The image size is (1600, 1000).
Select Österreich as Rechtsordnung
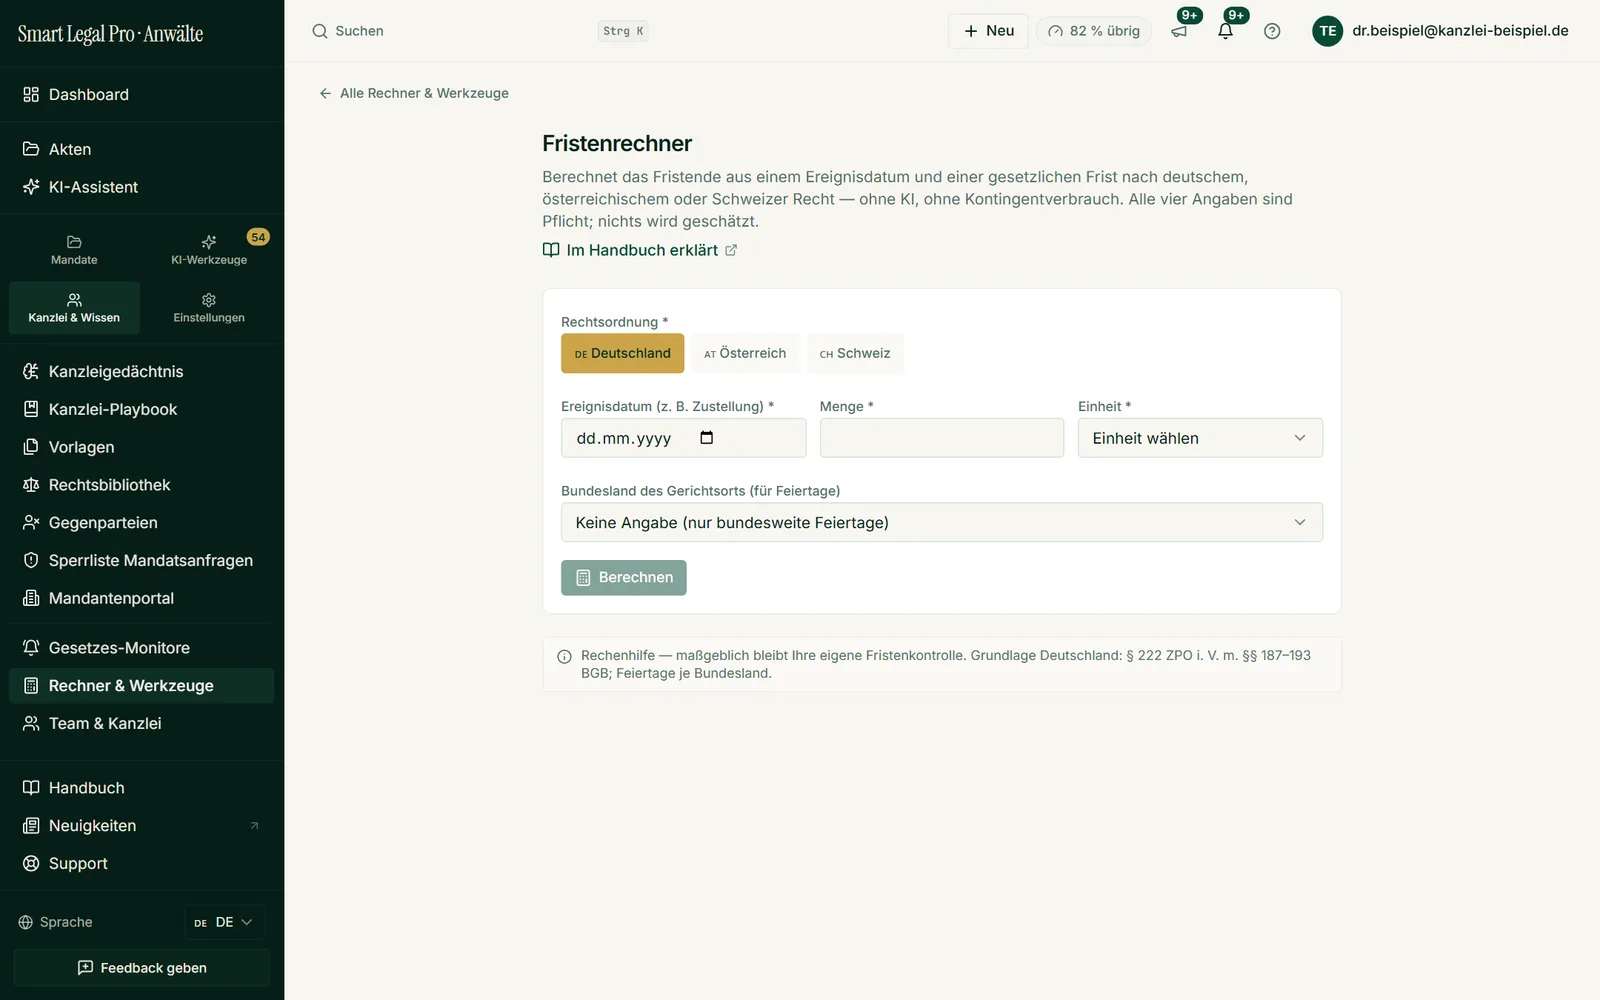click(x=745, y=354)
